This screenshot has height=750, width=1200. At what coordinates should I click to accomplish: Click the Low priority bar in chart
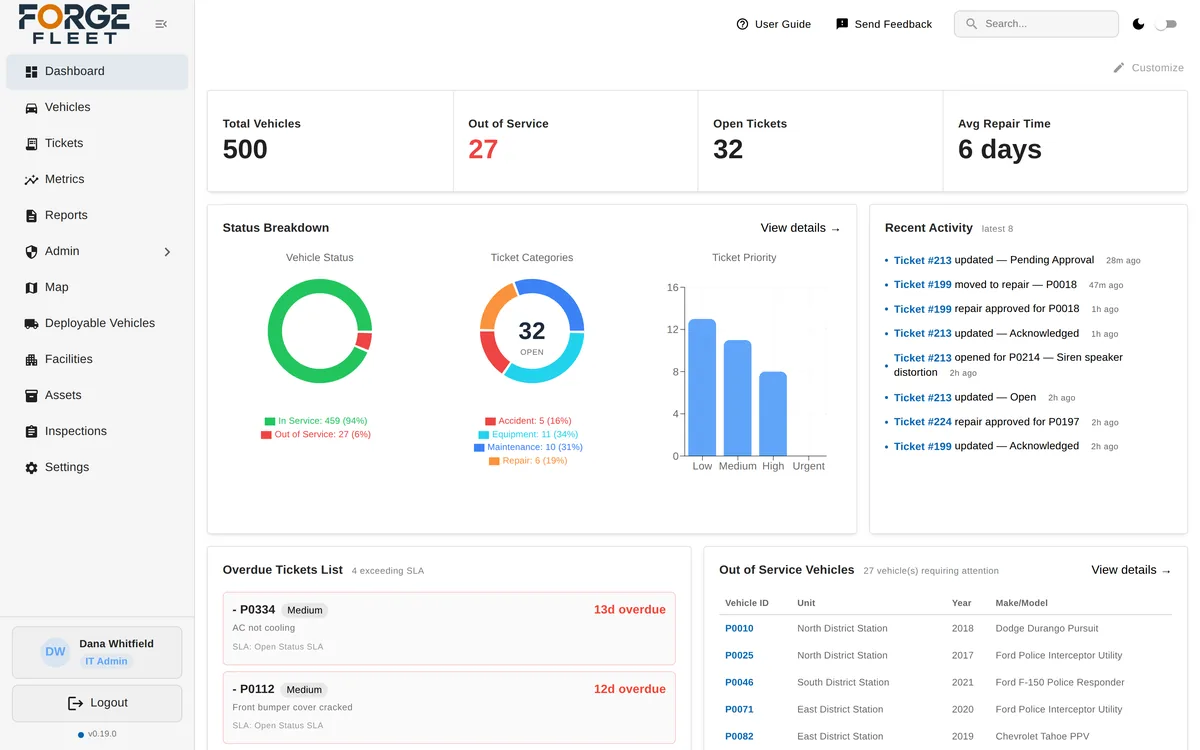point(702,388)
